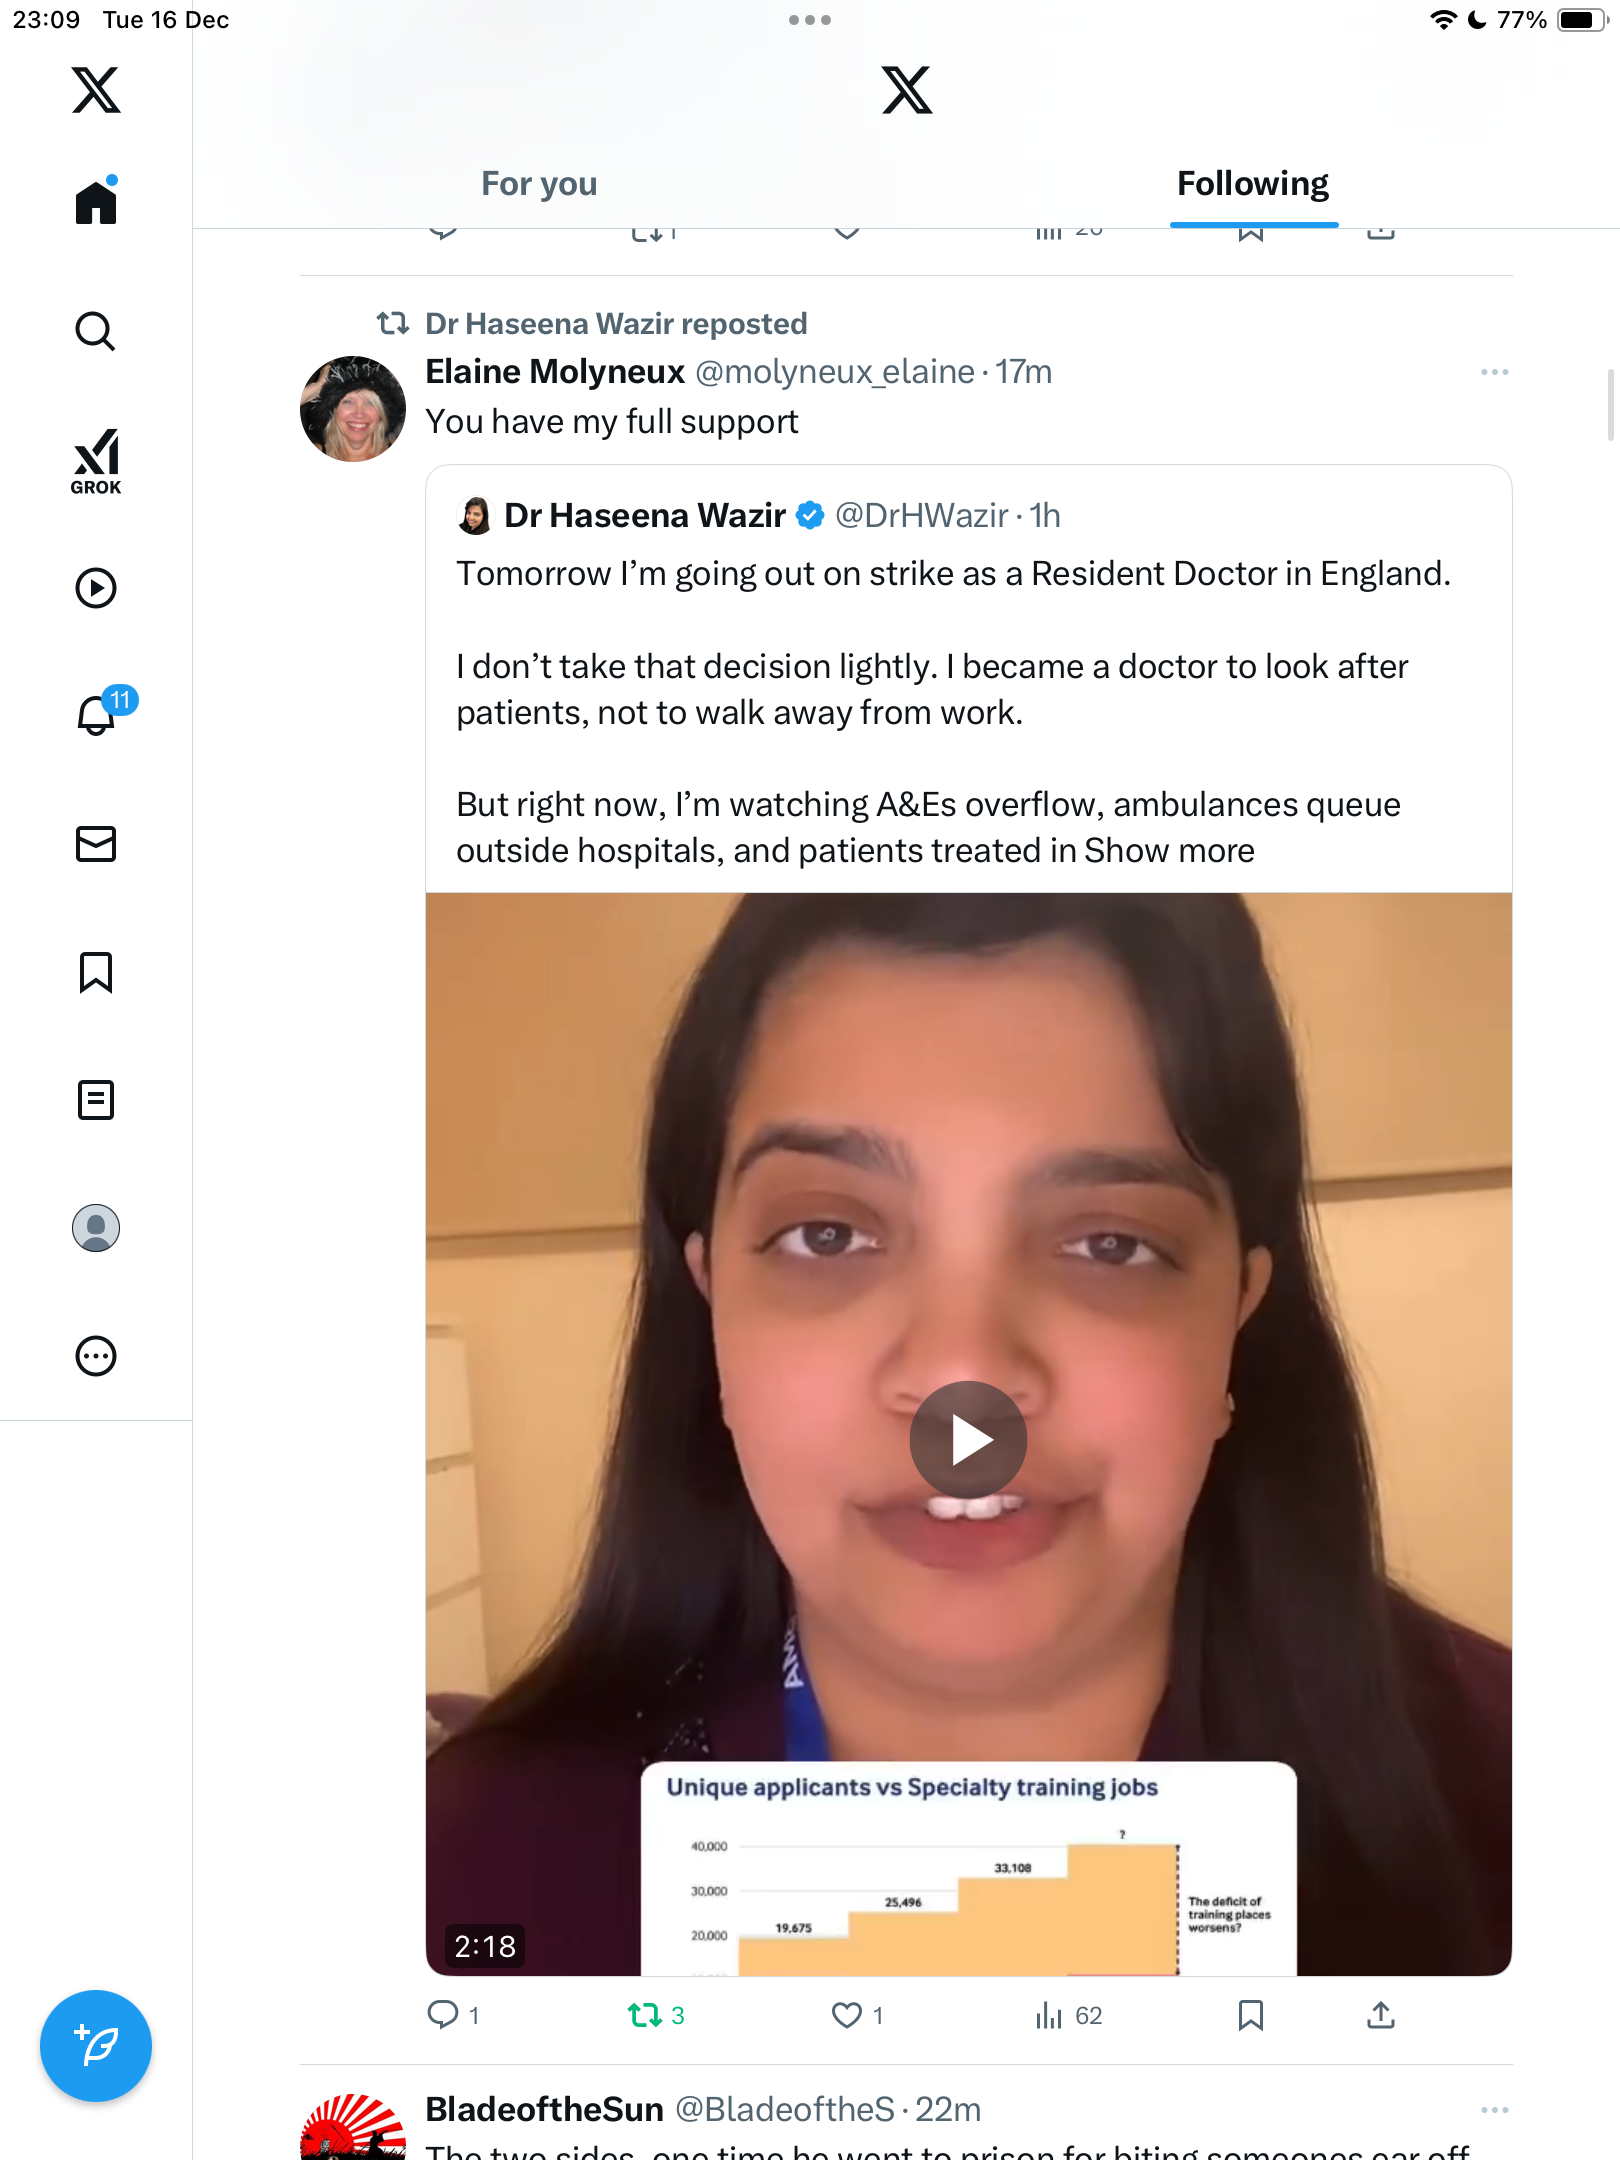Screen dimensions: 1620x2160
Task: Open the Search page icon
Action: 96,332
